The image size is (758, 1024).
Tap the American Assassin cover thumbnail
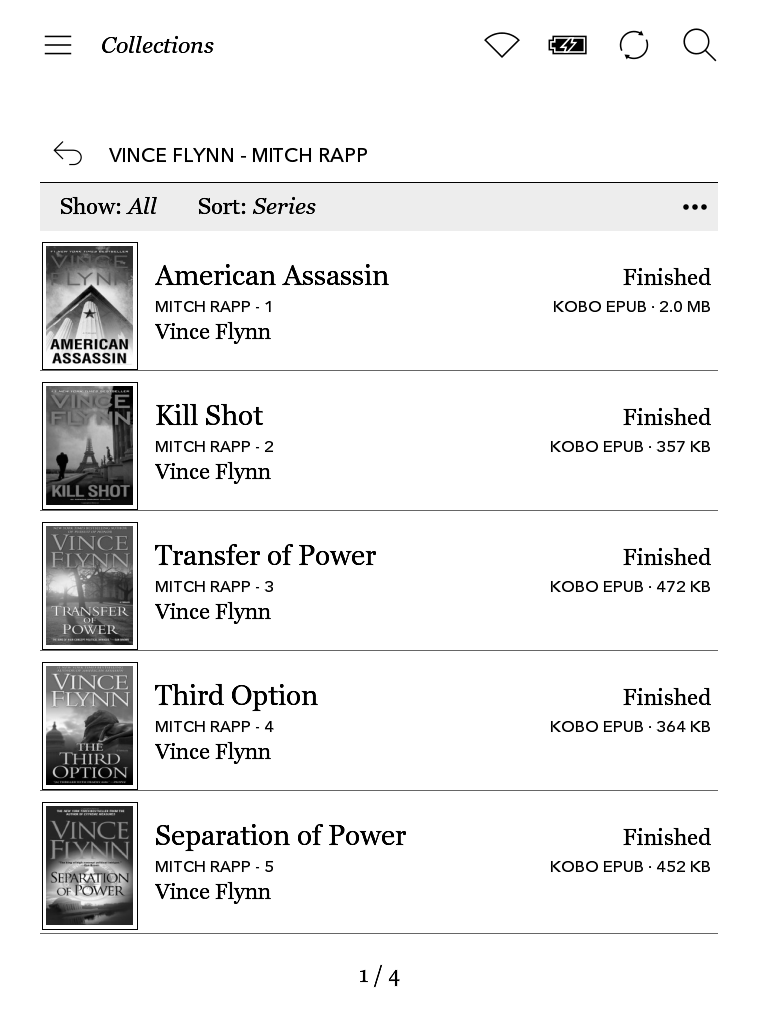click(x=90, y=306)
